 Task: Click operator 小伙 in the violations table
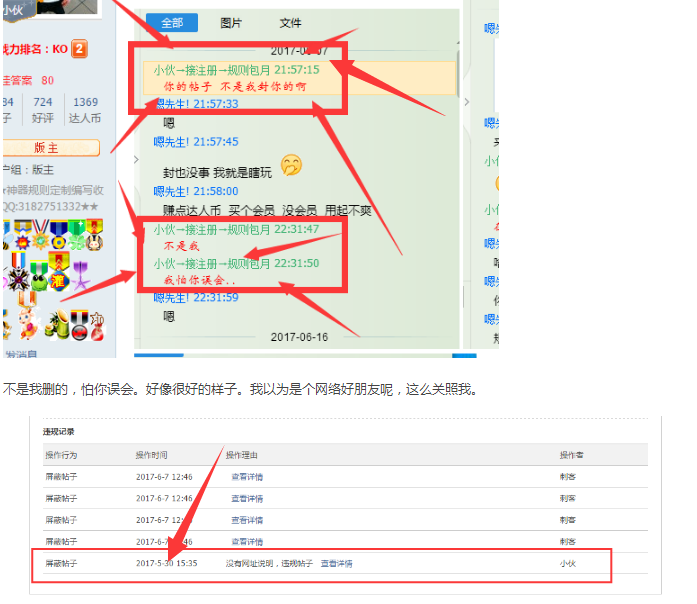[568, 564]
